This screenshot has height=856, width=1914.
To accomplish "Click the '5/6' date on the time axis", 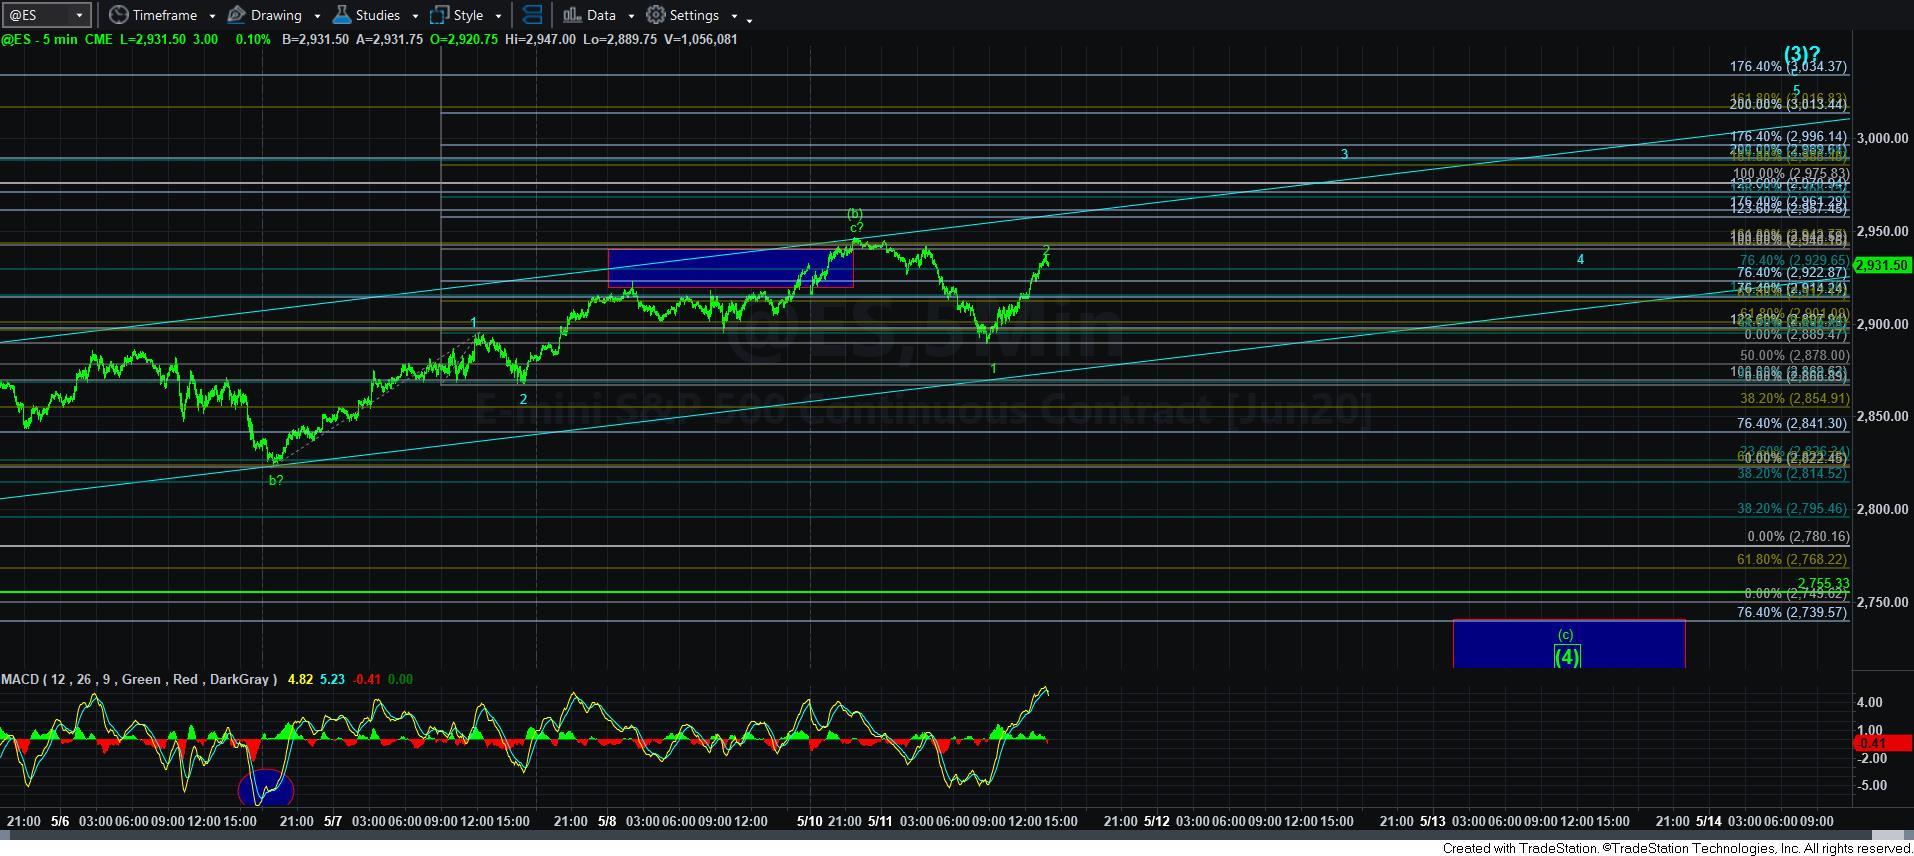I will 59,821.
